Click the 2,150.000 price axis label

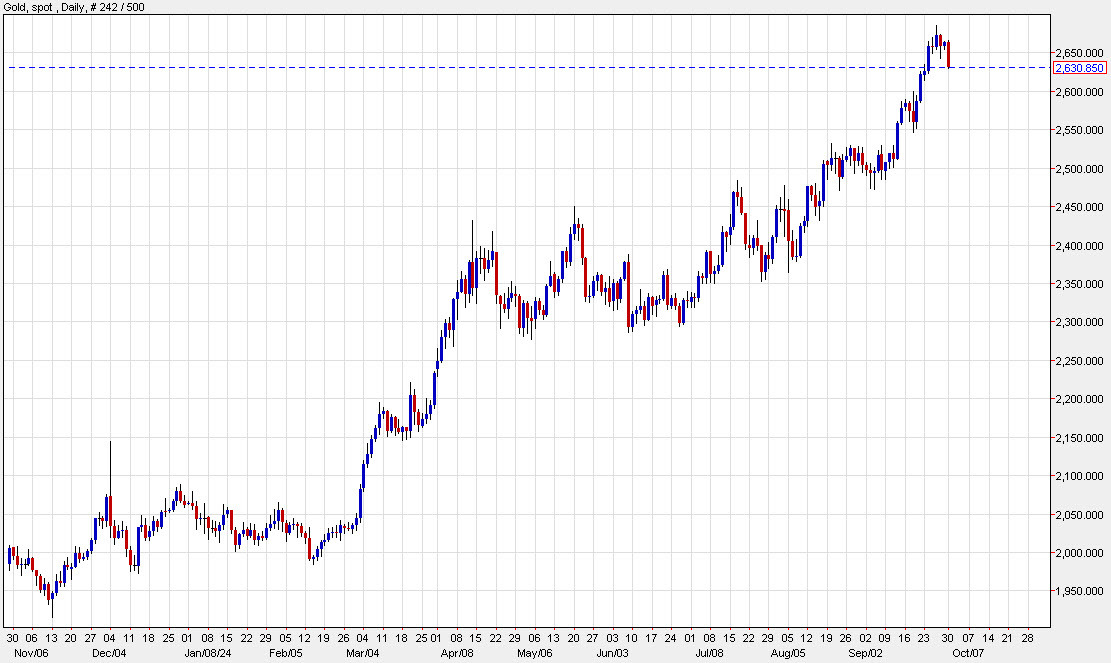[x=1079, y=438]
